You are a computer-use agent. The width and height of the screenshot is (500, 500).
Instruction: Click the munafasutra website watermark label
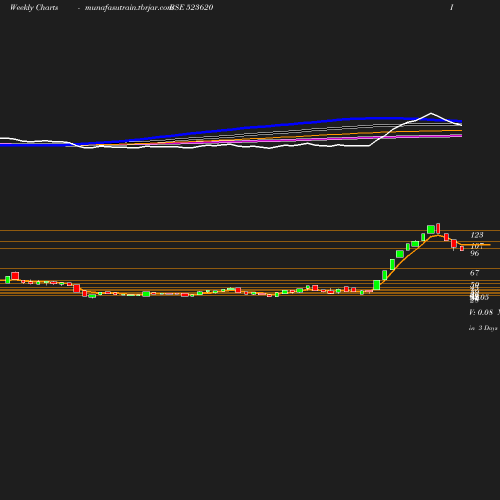coord(128,8)
